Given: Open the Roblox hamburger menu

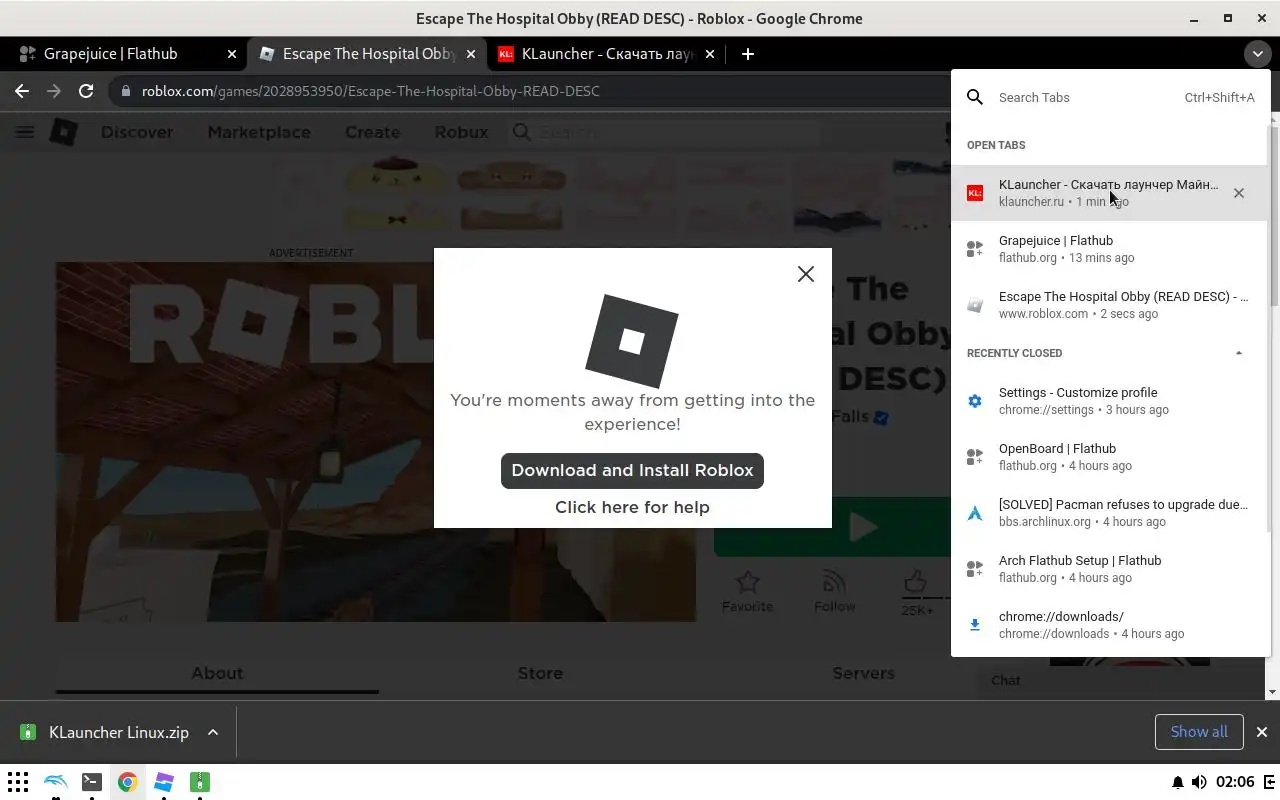Looking at the screenshot, I should point(25,132).
